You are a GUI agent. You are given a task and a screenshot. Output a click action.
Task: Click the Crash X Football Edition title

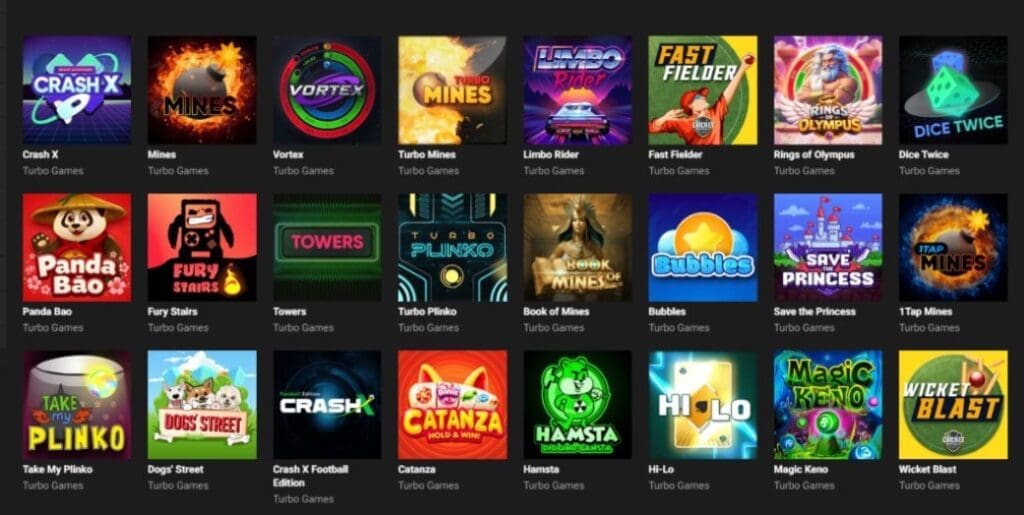click(x=310, y=476)
